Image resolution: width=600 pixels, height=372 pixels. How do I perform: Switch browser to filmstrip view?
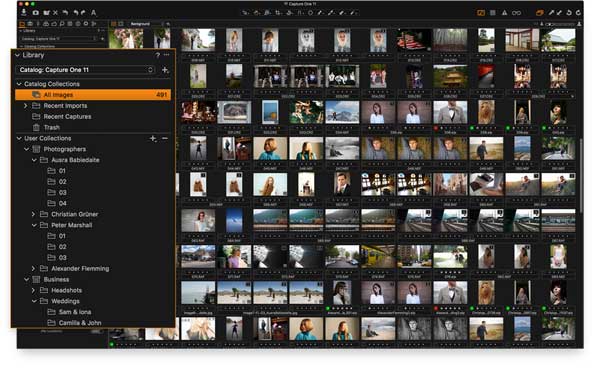(x=121, y=24)
